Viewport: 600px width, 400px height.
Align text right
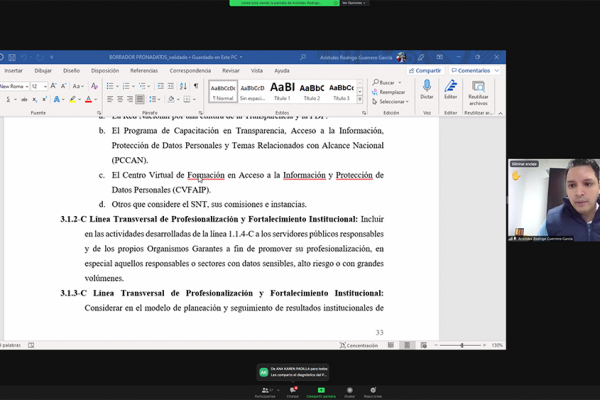[130, 100]
